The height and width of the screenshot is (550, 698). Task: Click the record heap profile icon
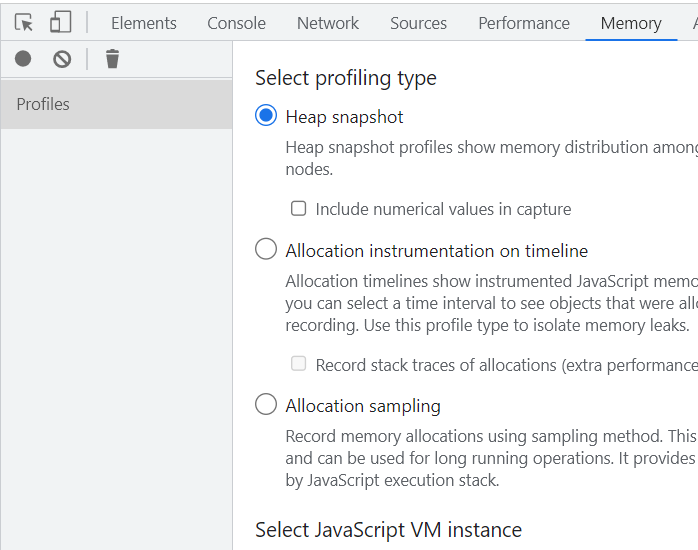coord(23,59)
